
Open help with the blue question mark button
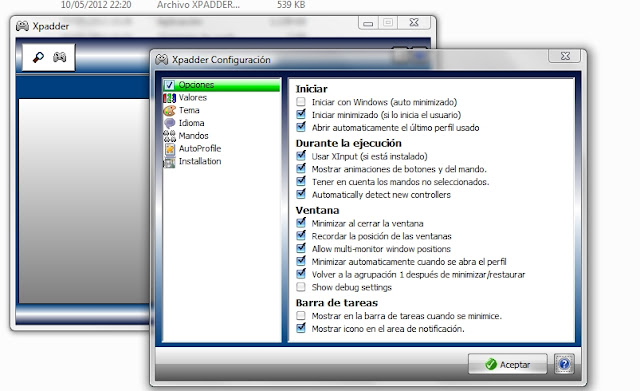[564, 364]
